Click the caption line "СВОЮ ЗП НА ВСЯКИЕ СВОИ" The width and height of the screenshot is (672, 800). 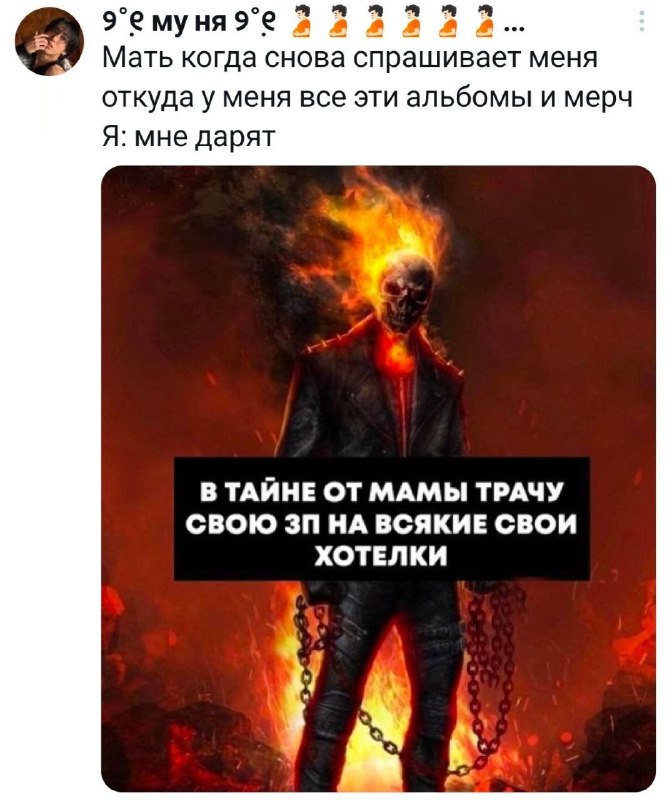pos(381,523)
